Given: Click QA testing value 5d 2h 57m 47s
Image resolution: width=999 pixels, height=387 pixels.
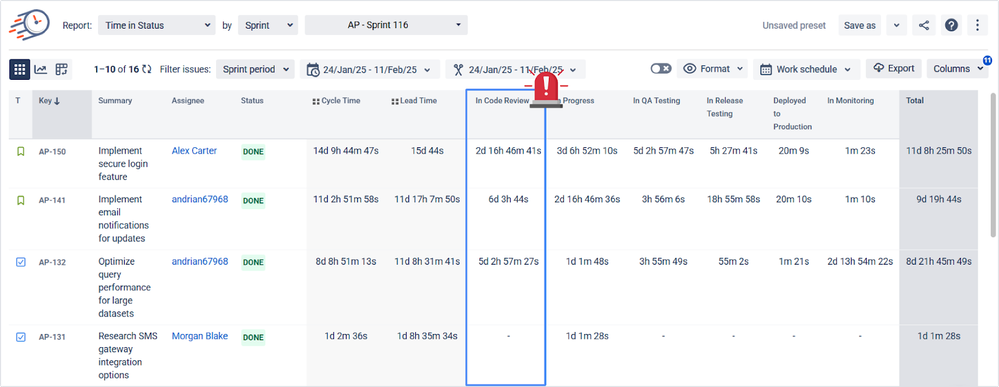Looking at the screenshot, I should tap(663, 151).
